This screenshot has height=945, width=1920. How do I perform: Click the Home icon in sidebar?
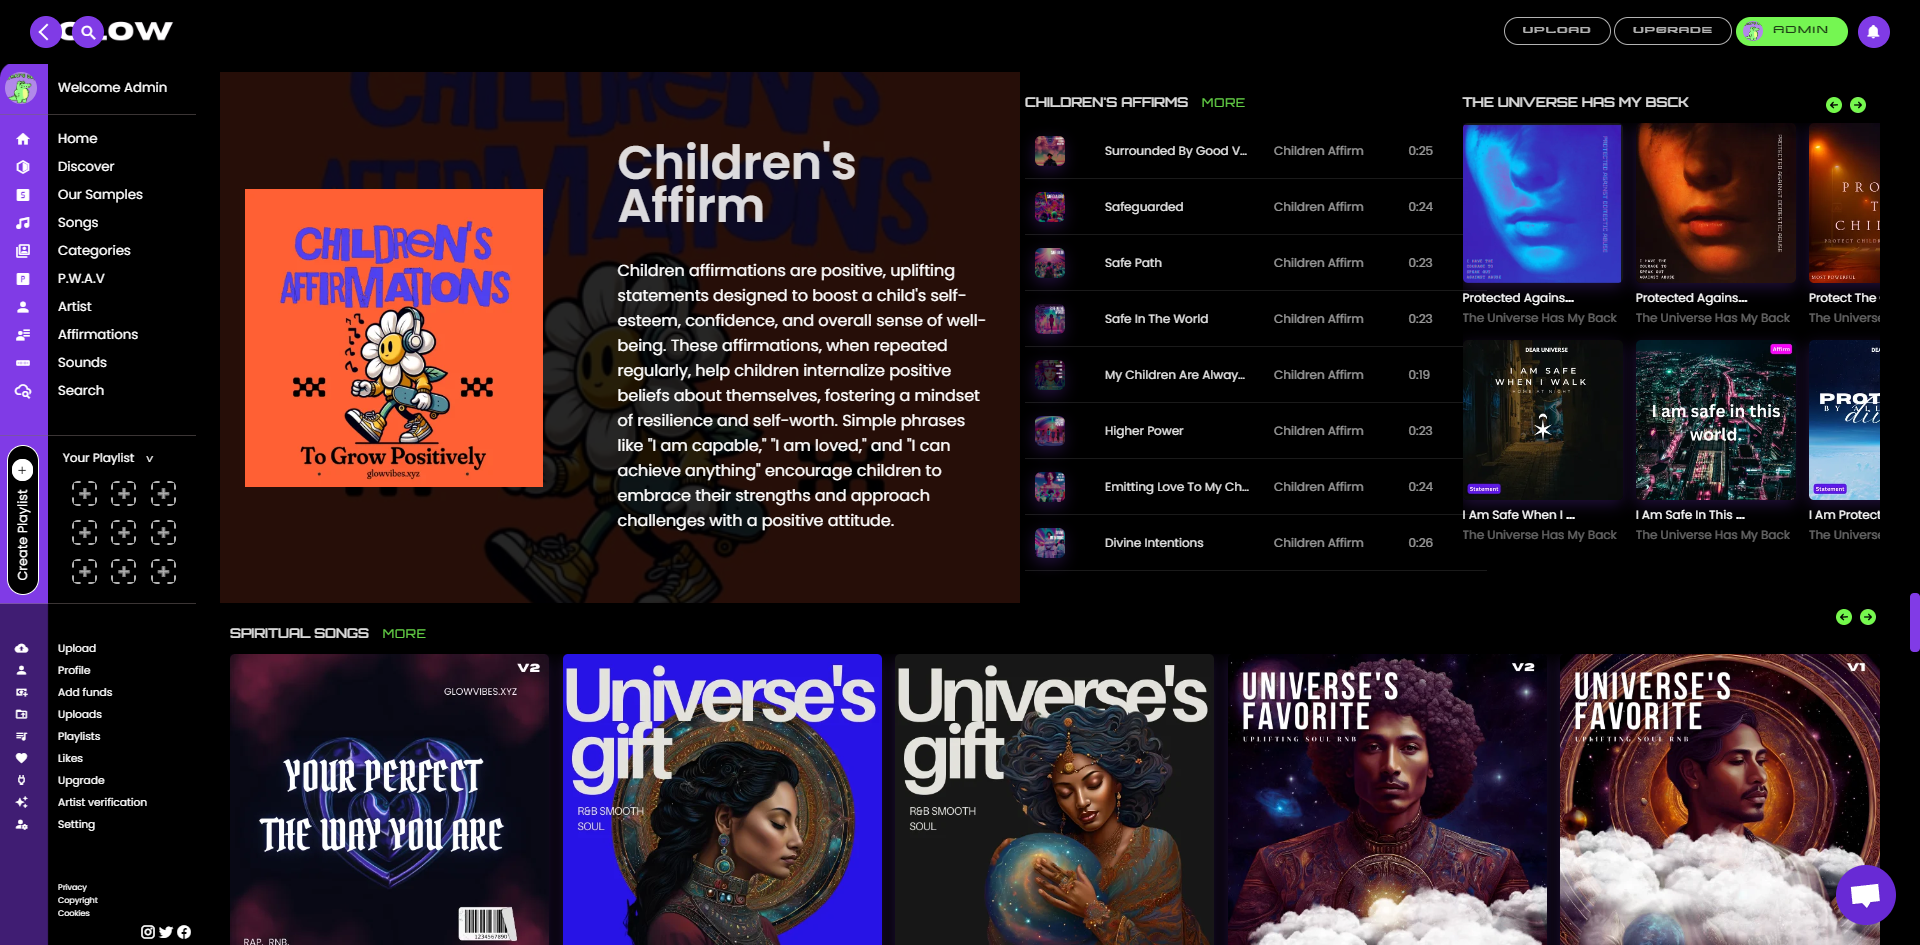pos(23,139)
